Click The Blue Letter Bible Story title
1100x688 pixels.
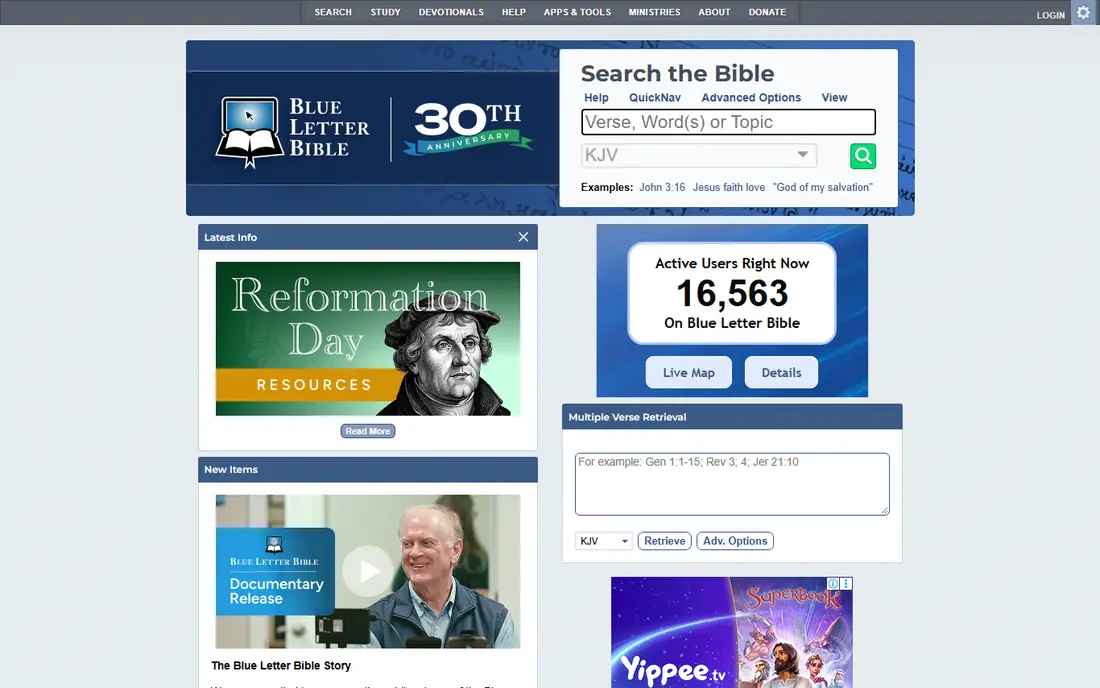(x=281, y=666)
